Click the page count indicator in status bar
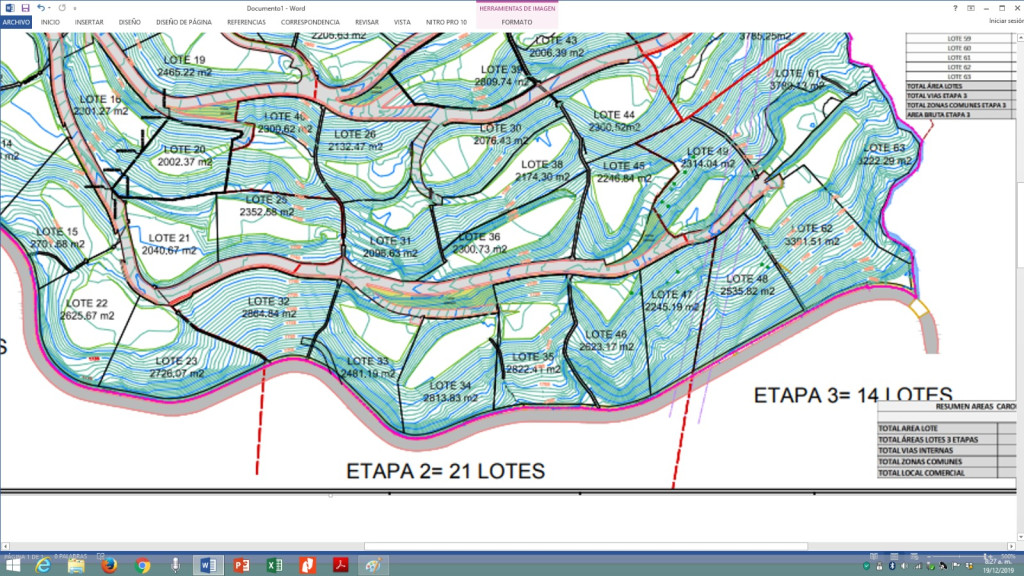 [23, 556]
